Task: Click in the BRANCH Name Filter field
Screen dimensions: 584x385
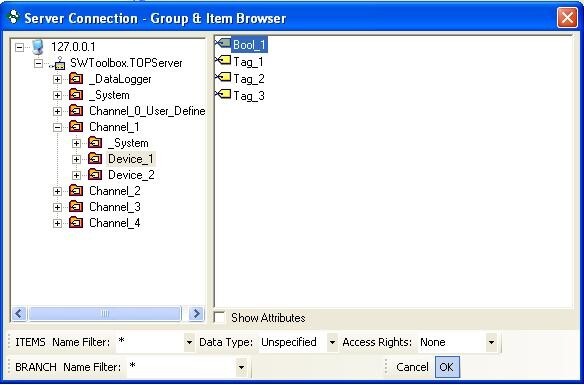Action: coord(182,367)
